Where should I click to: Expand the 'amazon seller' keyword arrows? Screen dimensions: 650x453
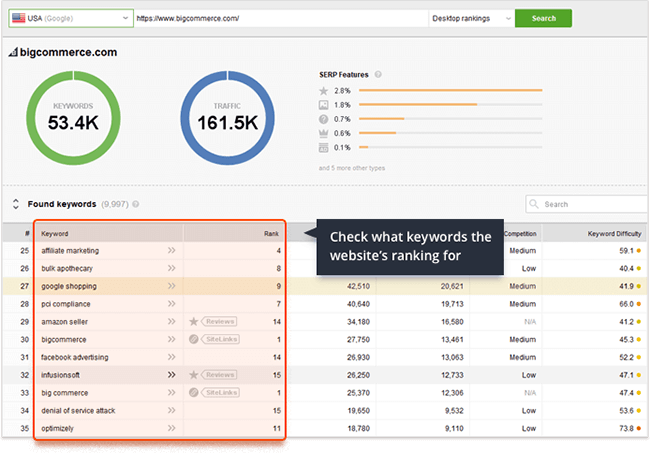(172, 322)
